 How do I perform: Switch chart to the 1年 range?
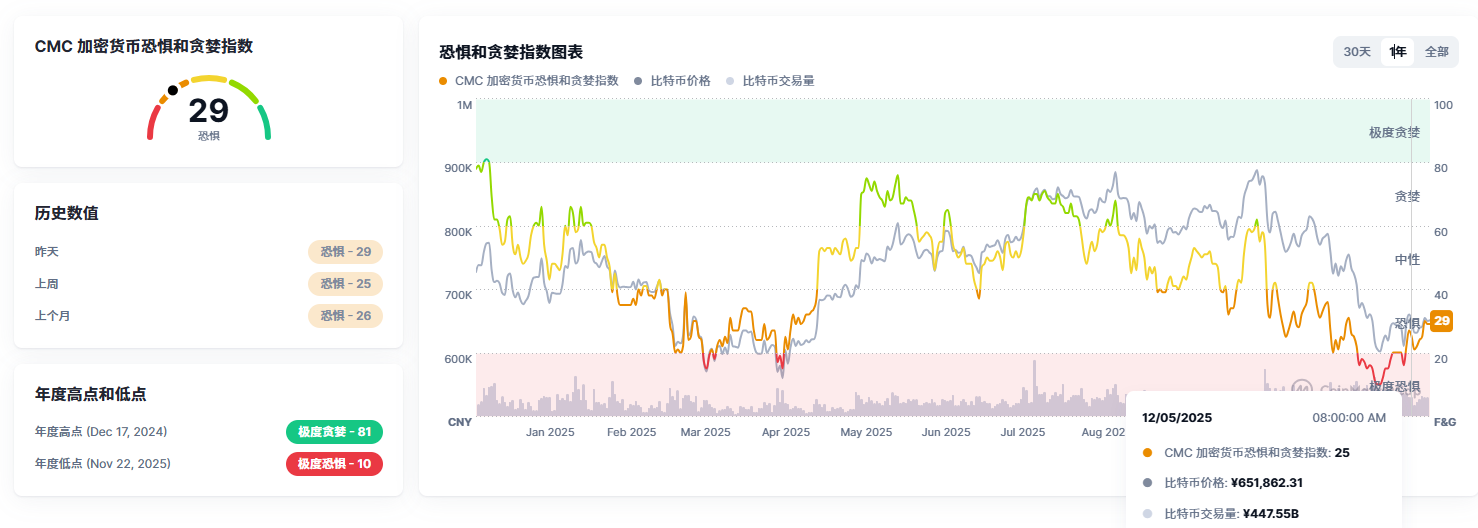1397,52
